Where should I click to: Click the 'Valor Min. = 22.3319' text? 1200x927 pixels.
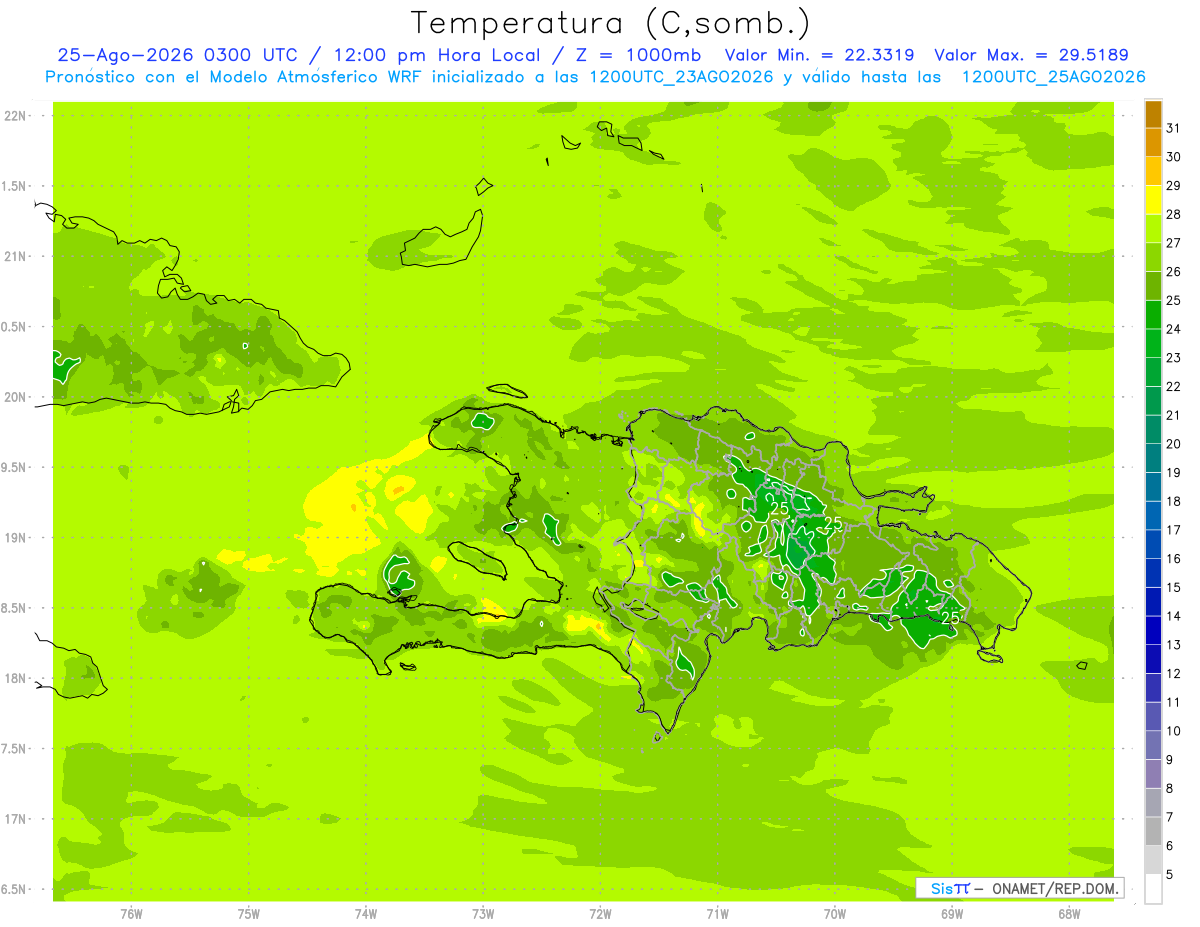(x=820, y=55)
